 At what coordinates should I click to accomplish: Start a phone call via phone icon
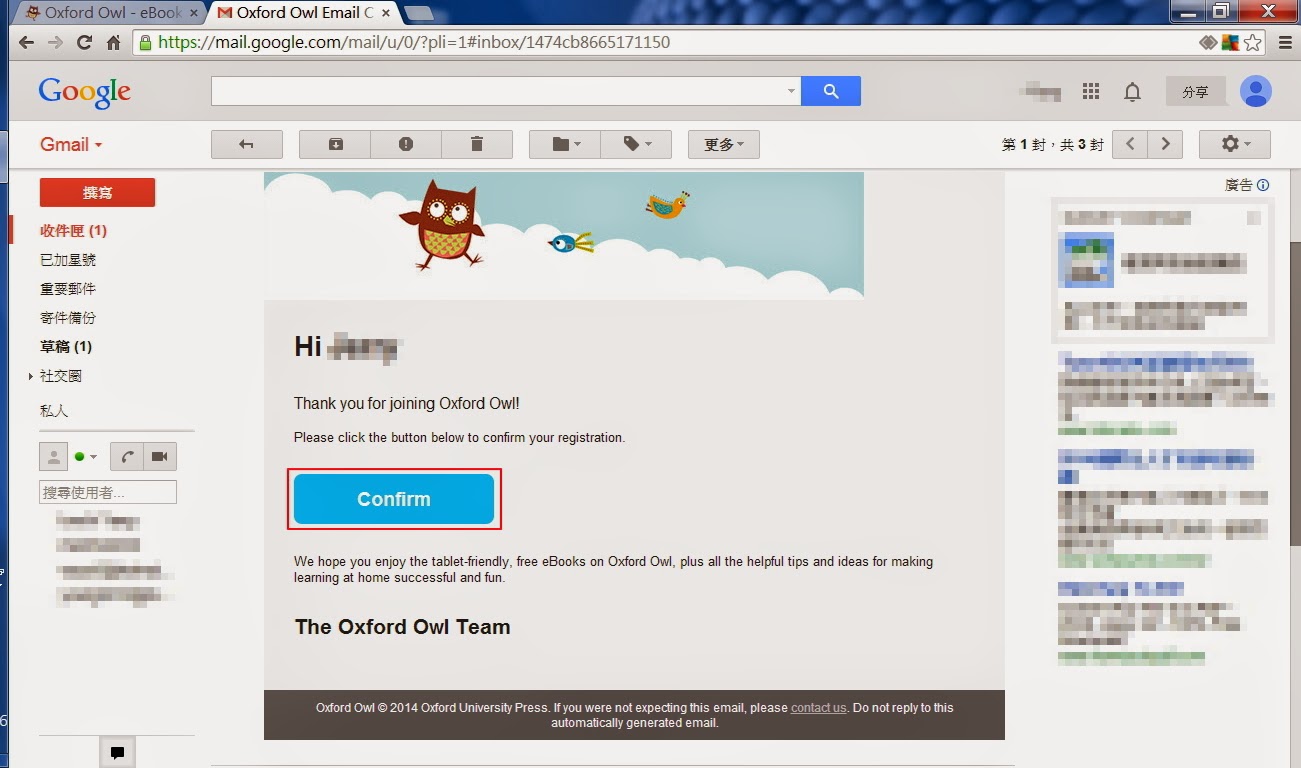[126, 456]
